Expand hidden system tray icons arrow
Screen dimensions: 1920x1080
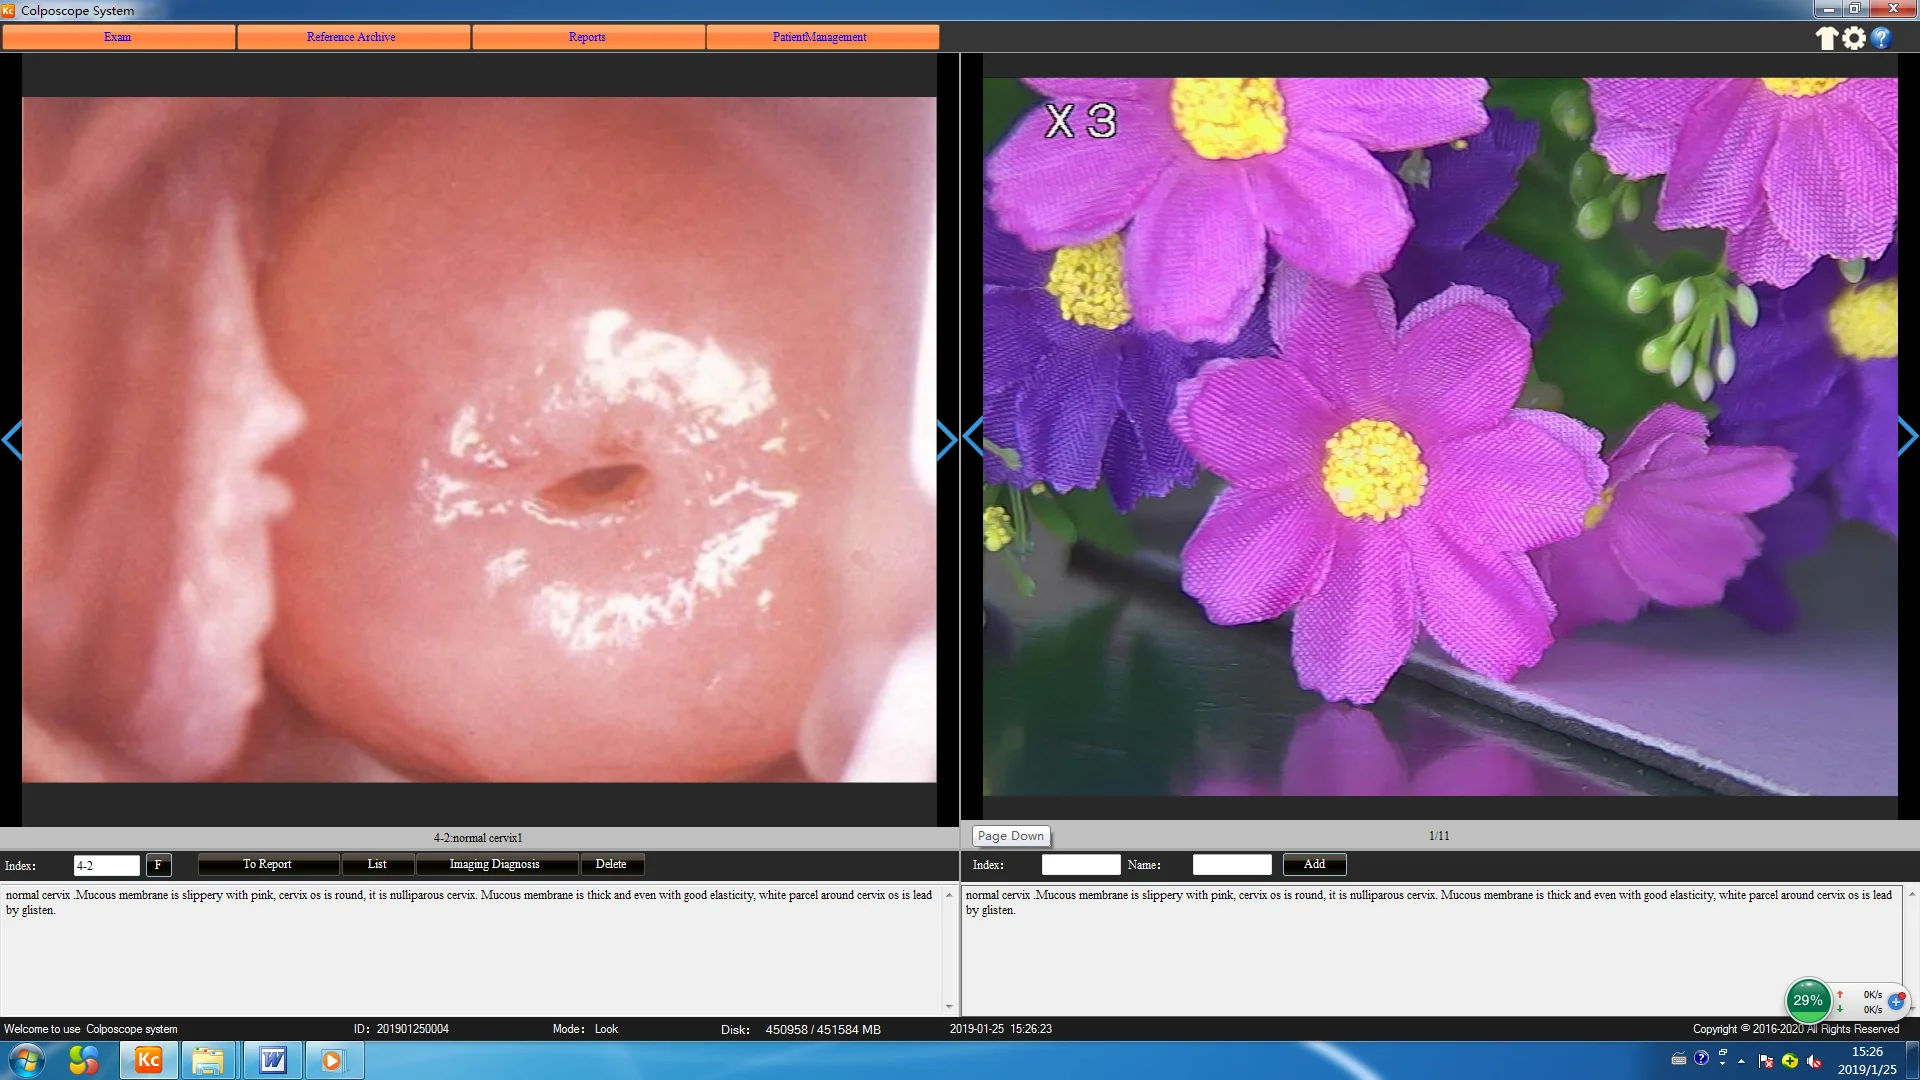(1741, 1061)
